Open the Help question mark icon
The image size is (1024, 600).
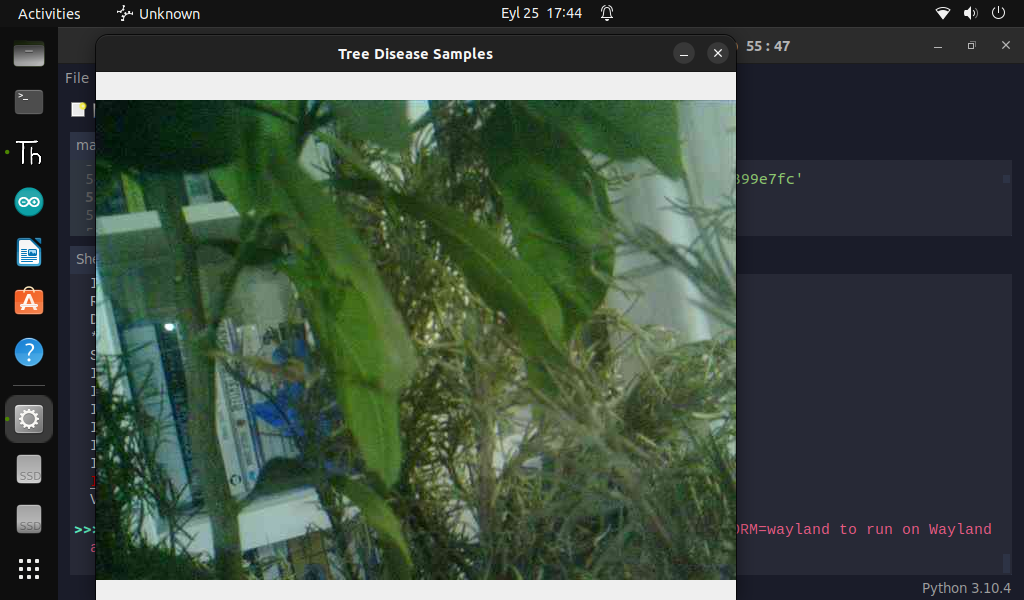point(29,352)
